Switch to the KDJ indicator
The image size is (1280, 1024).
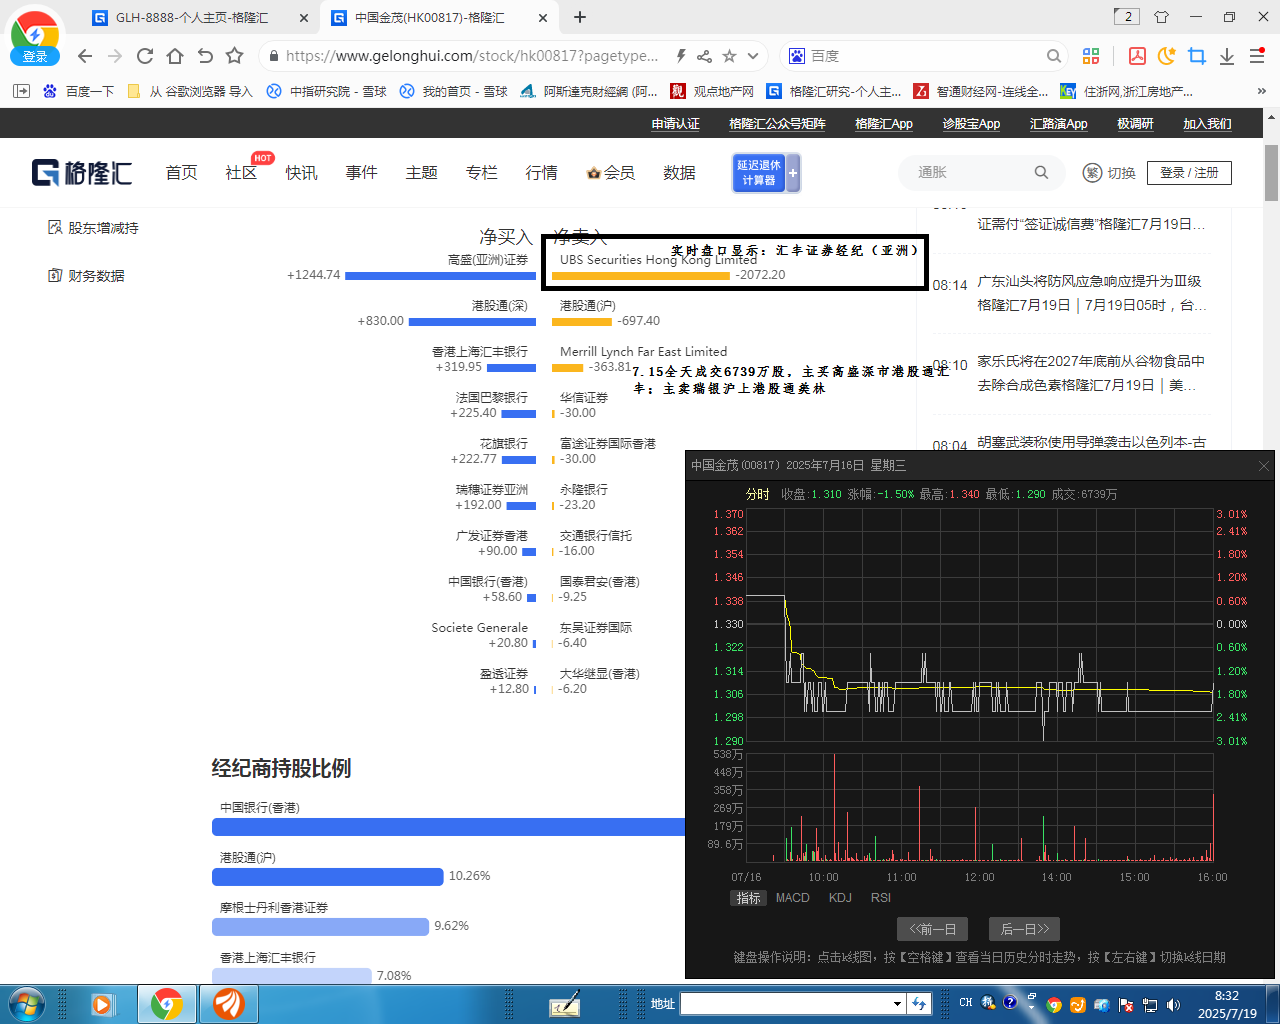click(x=840, y=898)
